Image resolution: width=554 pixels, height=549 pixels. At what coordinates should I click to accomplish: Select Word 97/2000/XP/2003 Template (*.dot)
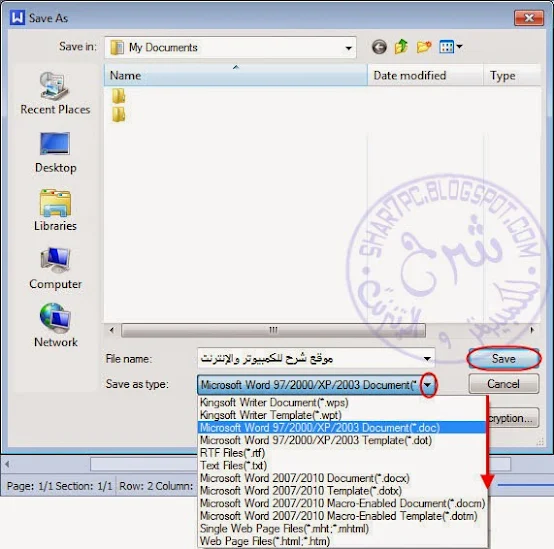(x=342, y=440)
